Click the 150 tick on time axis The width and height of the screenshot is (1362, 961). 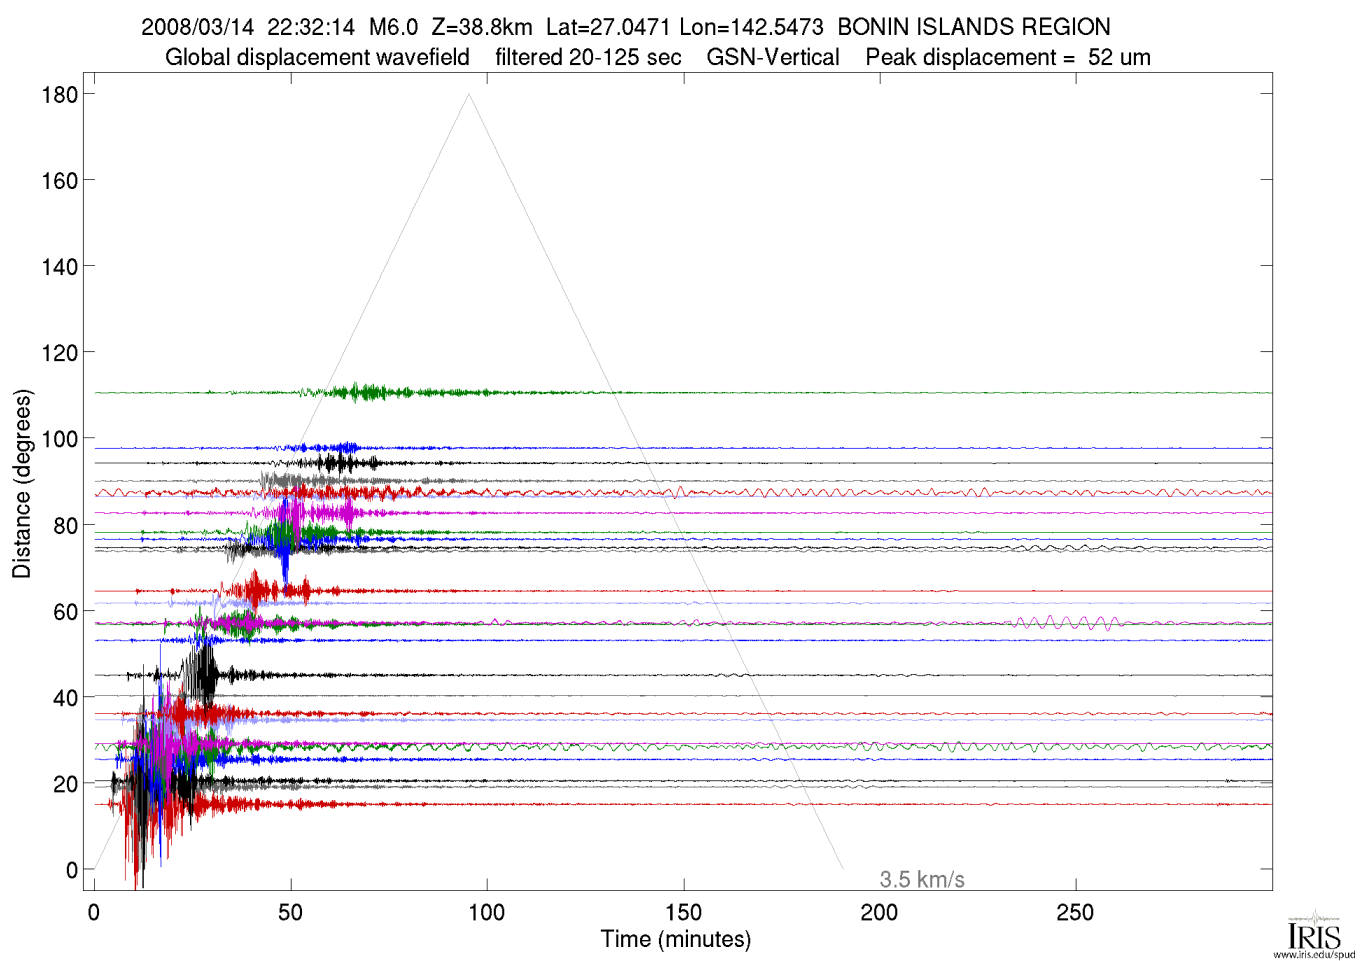683,912
